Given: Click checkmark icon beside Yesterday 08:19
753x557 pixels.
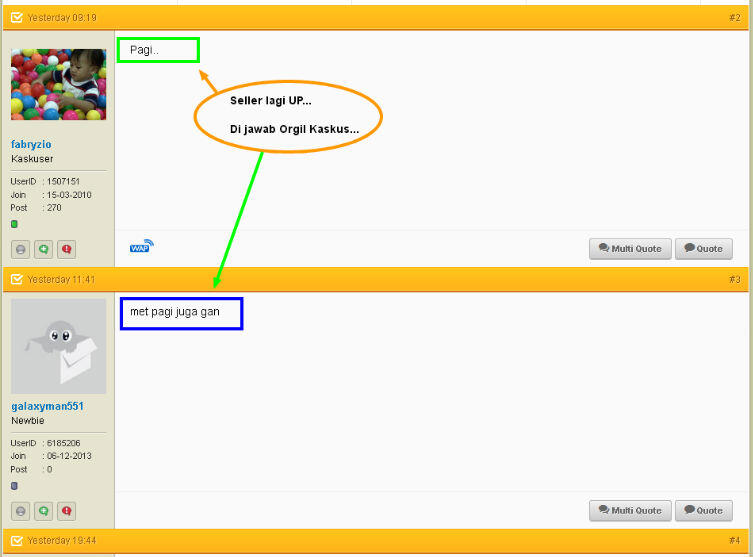Looking at the screenshot, I should pos(16,18).
